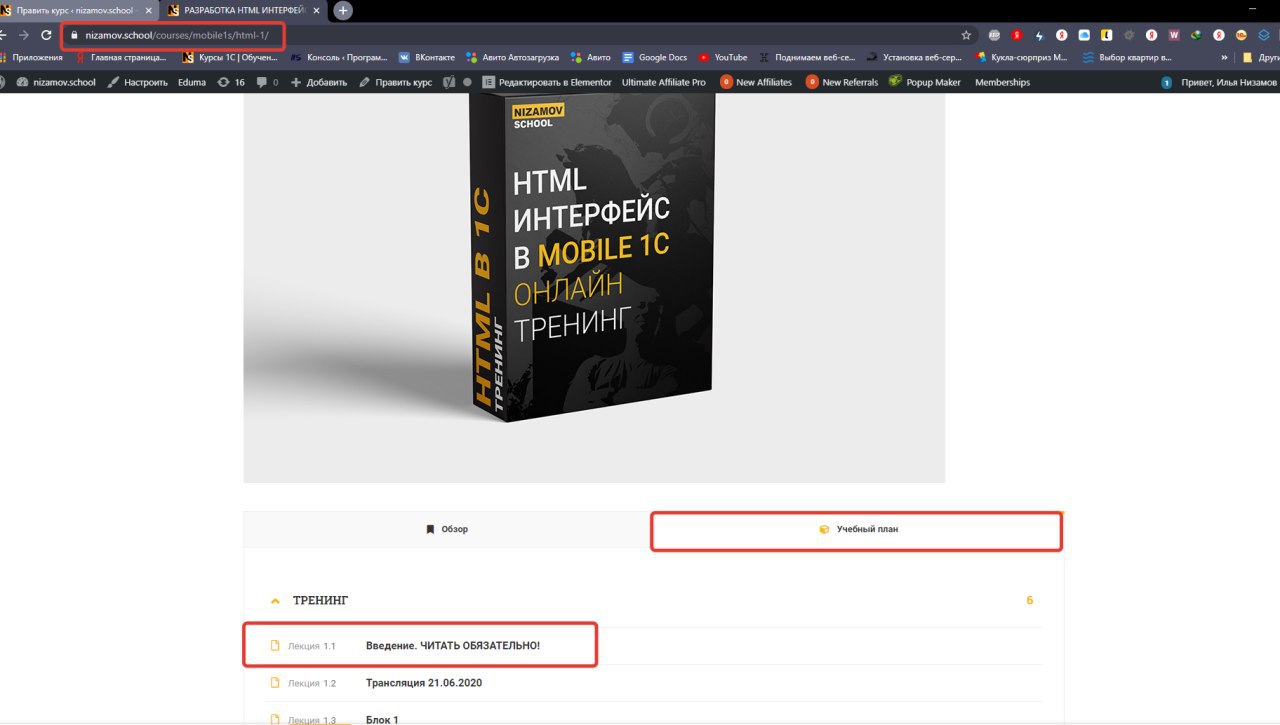Click the document icon beside 'Лекция 1.1'
This screenshot has width=1280, height=725.
pos(275,646)
